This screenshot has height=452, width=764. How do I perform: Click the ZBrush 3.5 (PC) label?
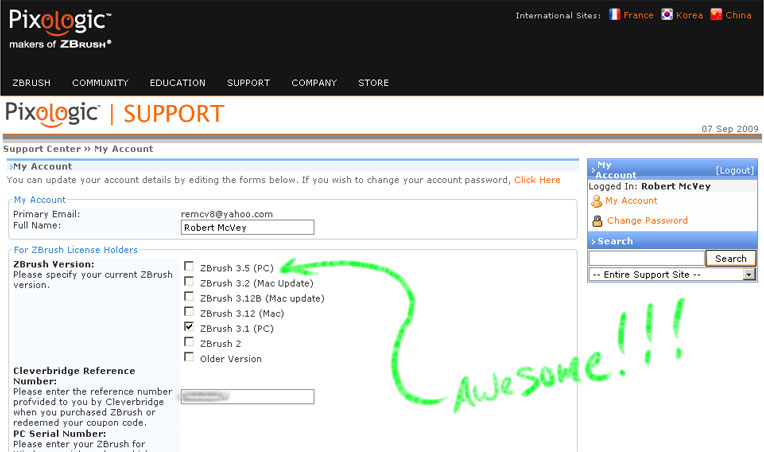point(237,268)
